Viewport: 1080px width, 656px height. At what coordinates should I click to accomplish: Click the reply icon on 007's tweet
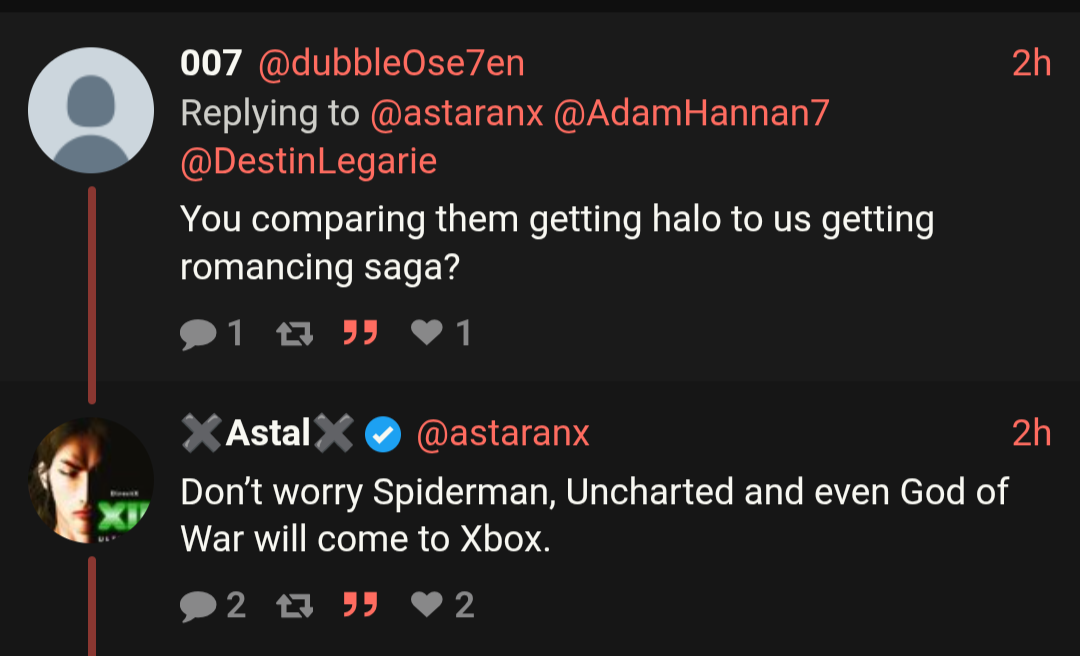(x=199, y=332)
